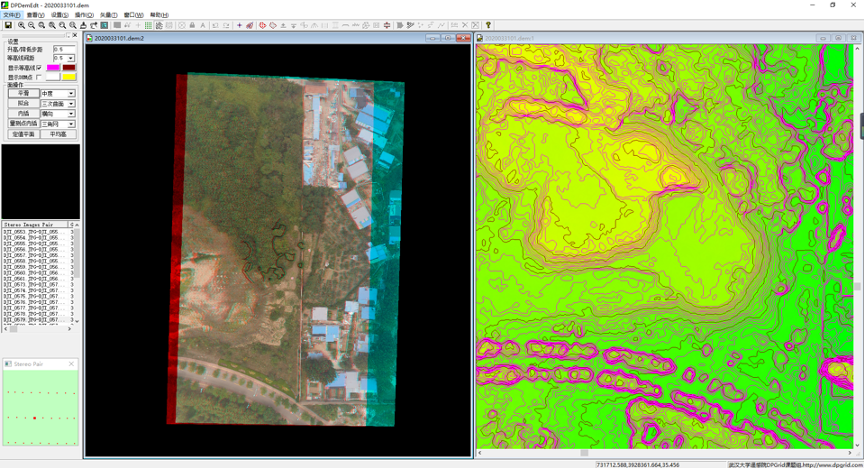Select the red eraser tool icon
The width and height of the screenshot is (864, 468).
pos(250,25)
